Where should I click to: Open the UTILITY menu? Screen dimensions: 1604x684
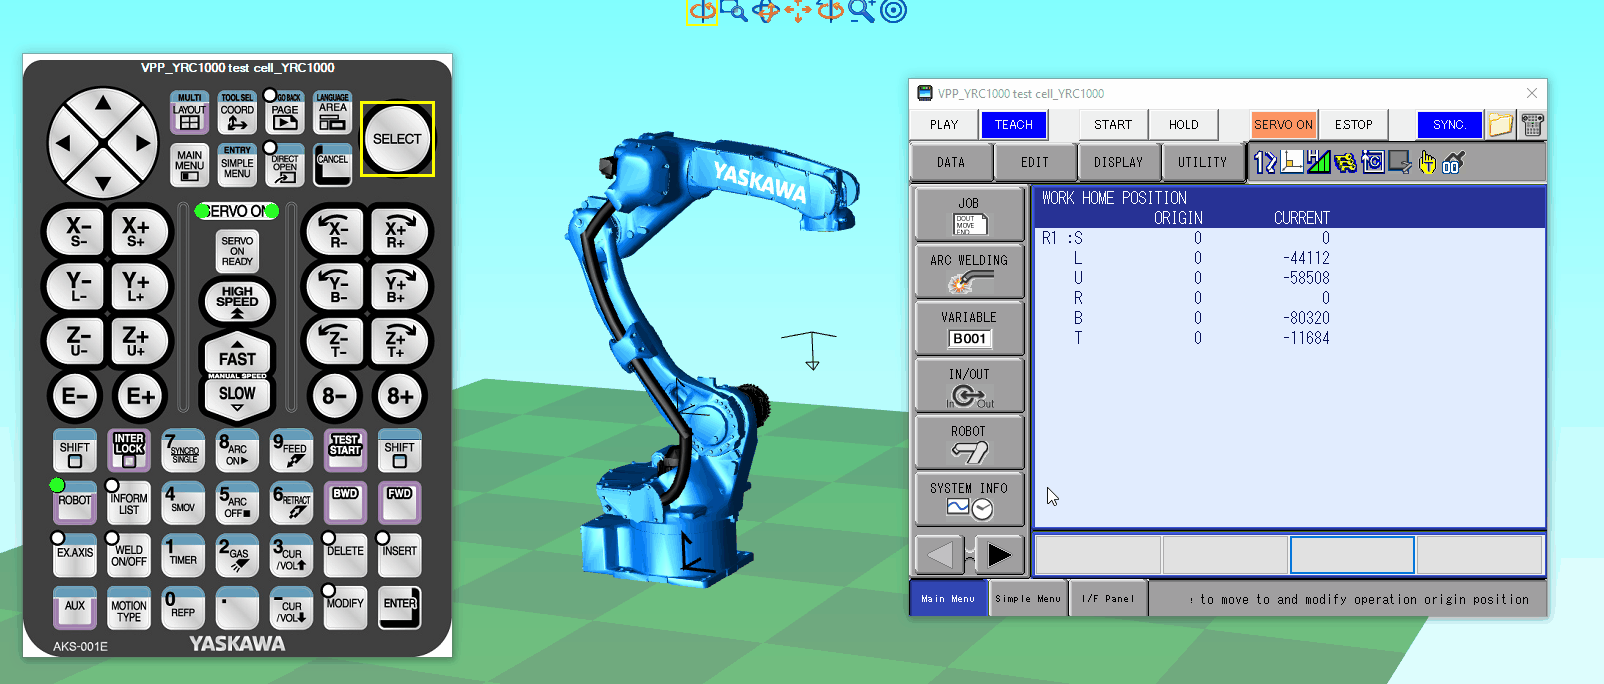click(x=1202, y=162)
